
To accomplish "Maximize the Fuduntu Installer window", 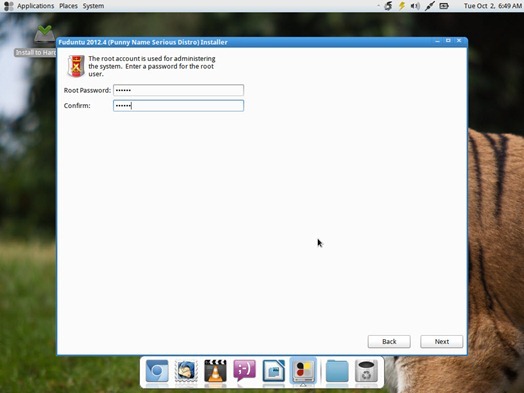I will pos(448,41).
